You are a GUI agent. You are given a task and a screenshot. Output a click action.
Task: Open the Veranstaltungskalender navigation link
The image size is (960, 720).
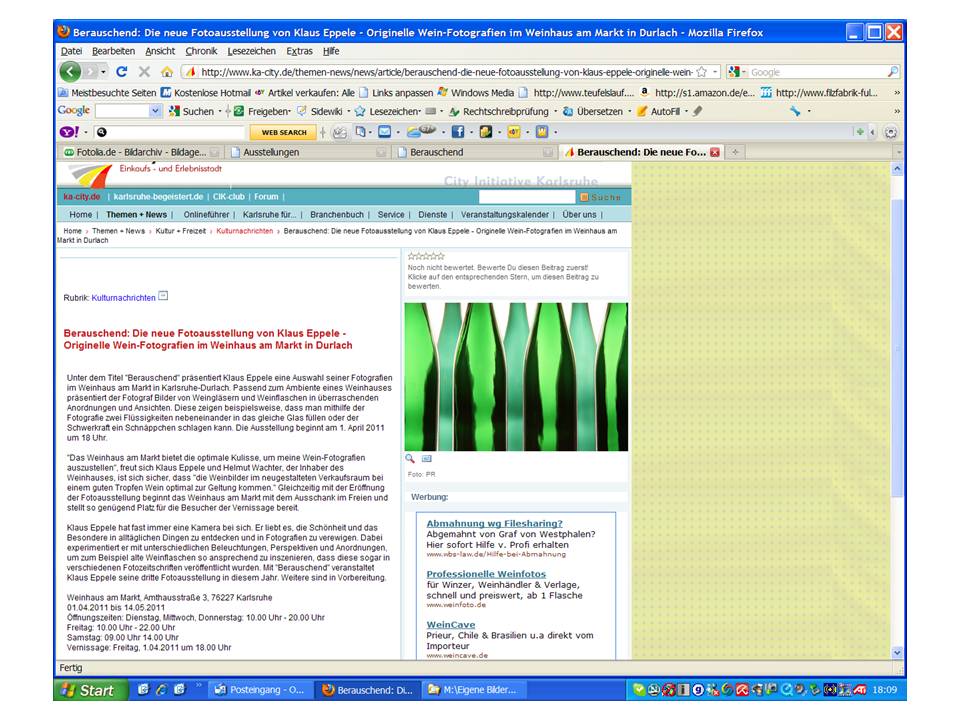504,214
